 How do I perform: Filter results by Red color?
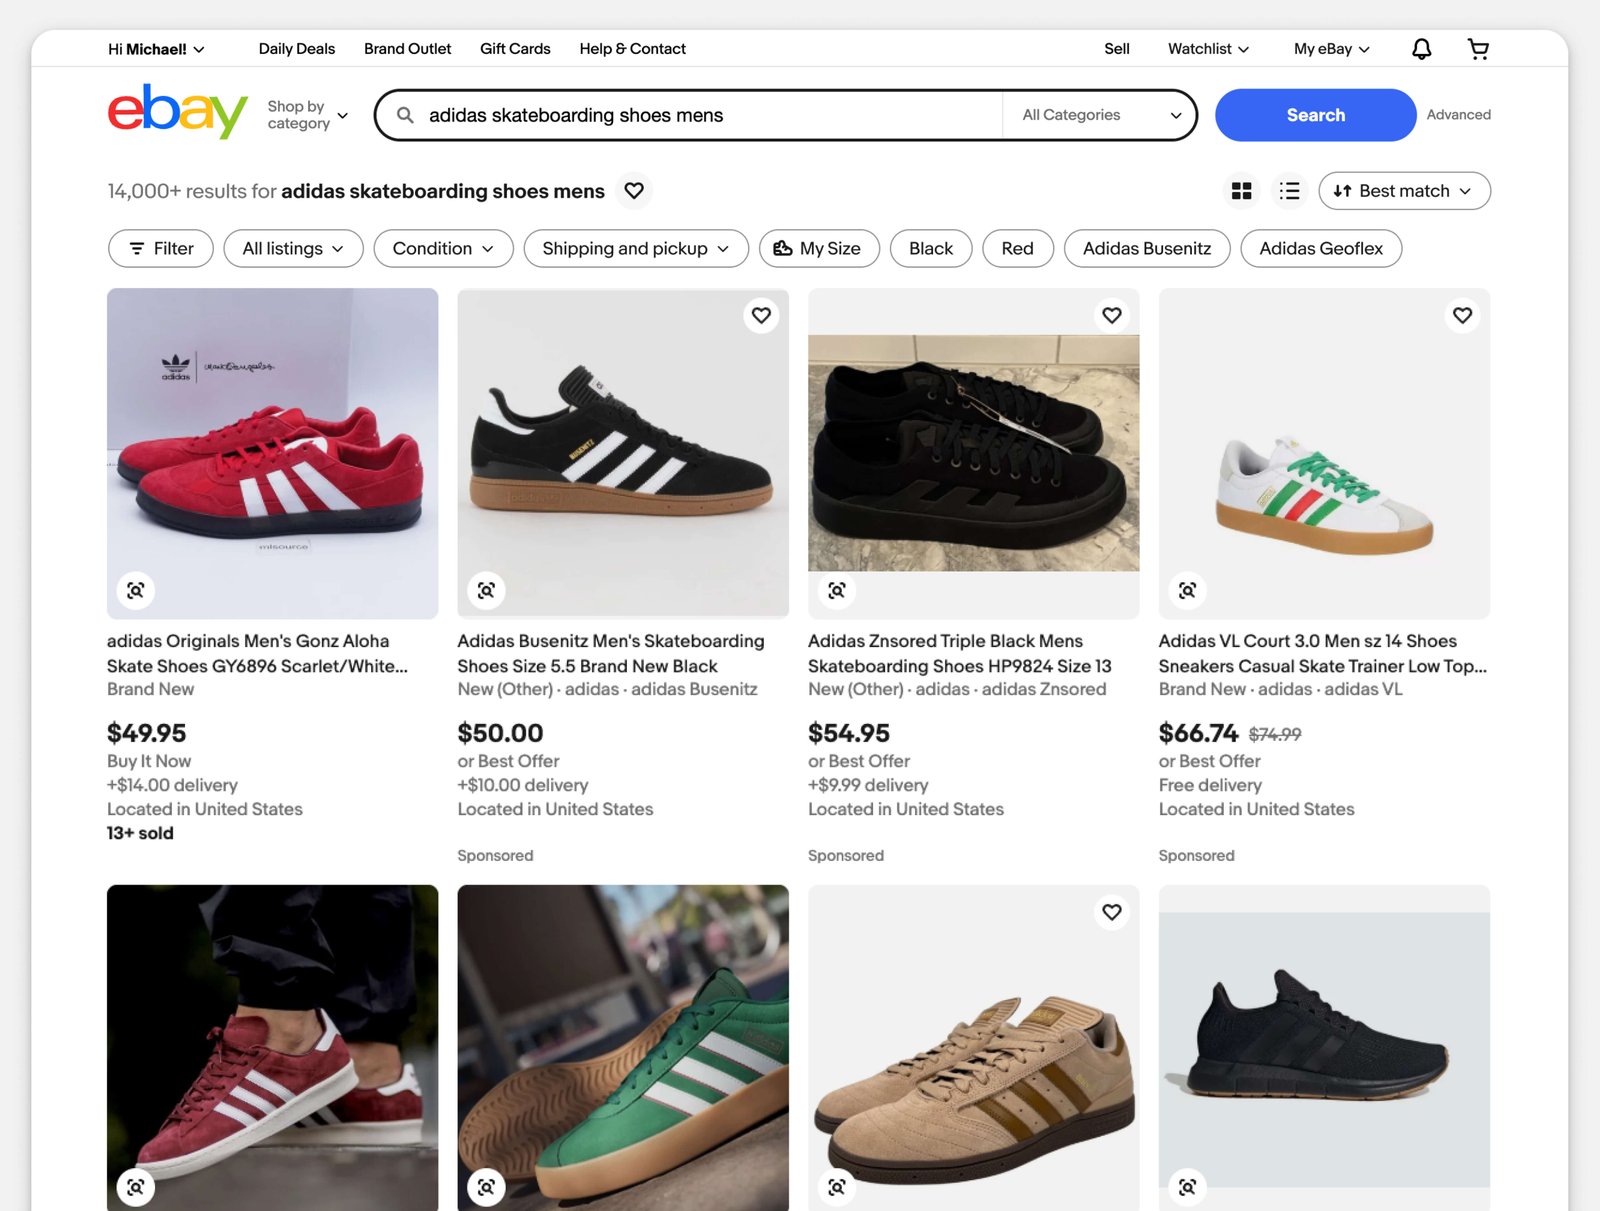[x=1017, y=249]
